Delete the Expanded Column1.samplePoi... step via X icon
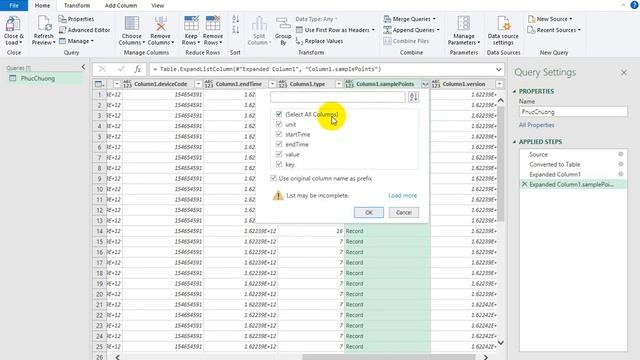 point(524,184)
